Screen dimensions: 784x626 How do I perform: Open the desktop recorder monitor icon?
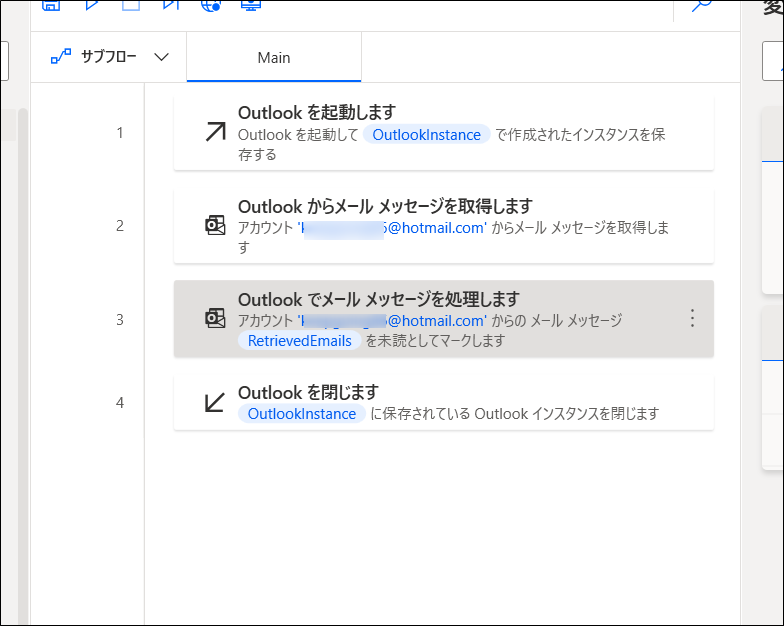pyautogui.click(x=250, y=5)
